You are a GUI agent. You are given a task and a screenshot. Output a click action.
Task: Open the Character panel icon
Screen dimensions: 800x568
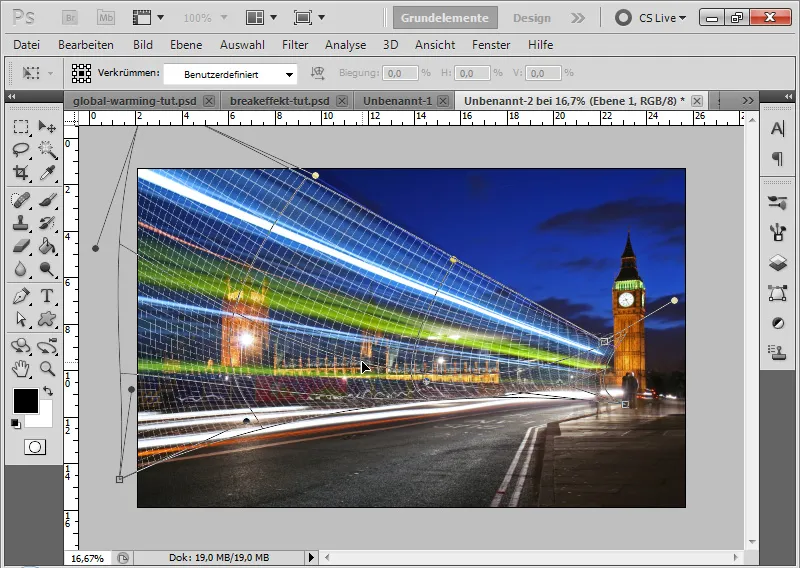[x=778, y=129]
